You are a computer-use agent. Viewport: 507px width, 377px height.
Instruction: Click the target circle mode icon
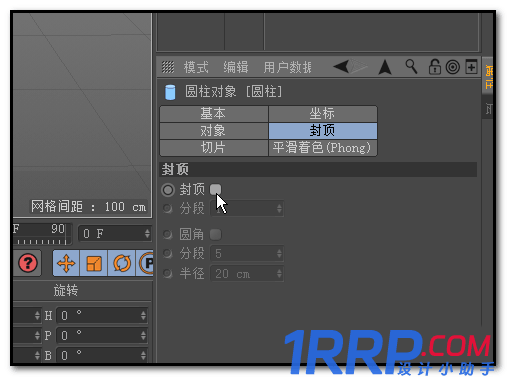tap(453, 67)
